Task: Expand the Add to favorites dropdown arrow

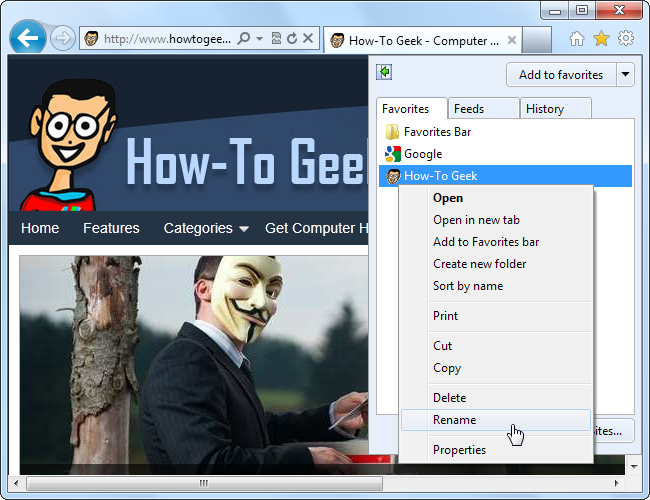Action: (626, 75)
